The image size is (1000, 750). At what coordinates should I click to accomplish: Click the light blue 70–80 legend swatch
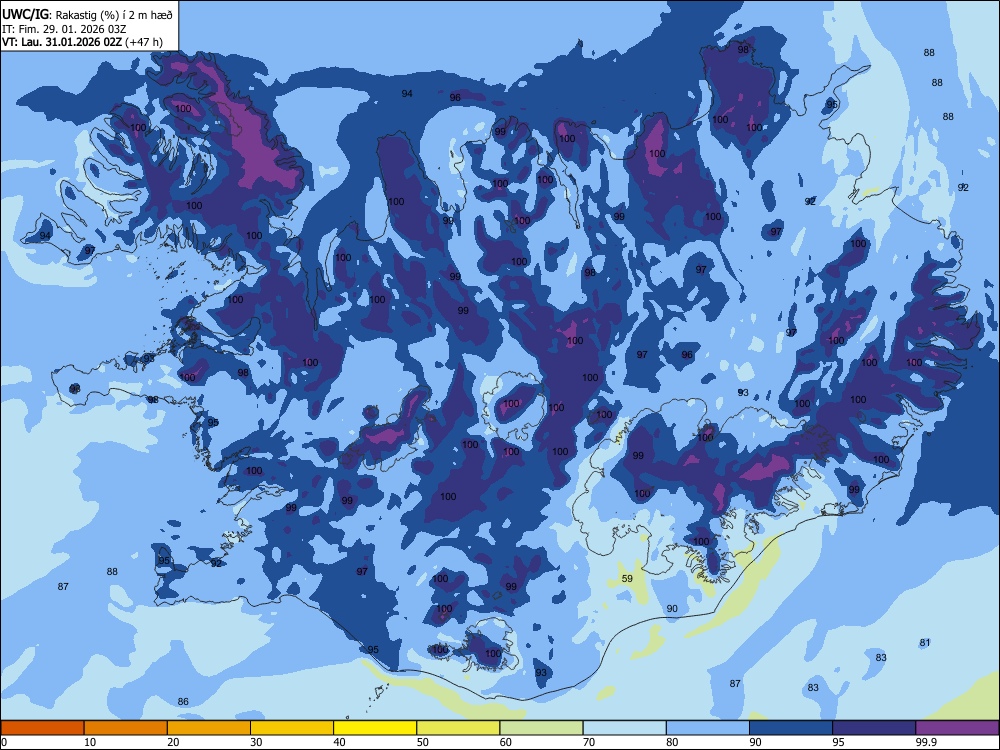(624, 728)
